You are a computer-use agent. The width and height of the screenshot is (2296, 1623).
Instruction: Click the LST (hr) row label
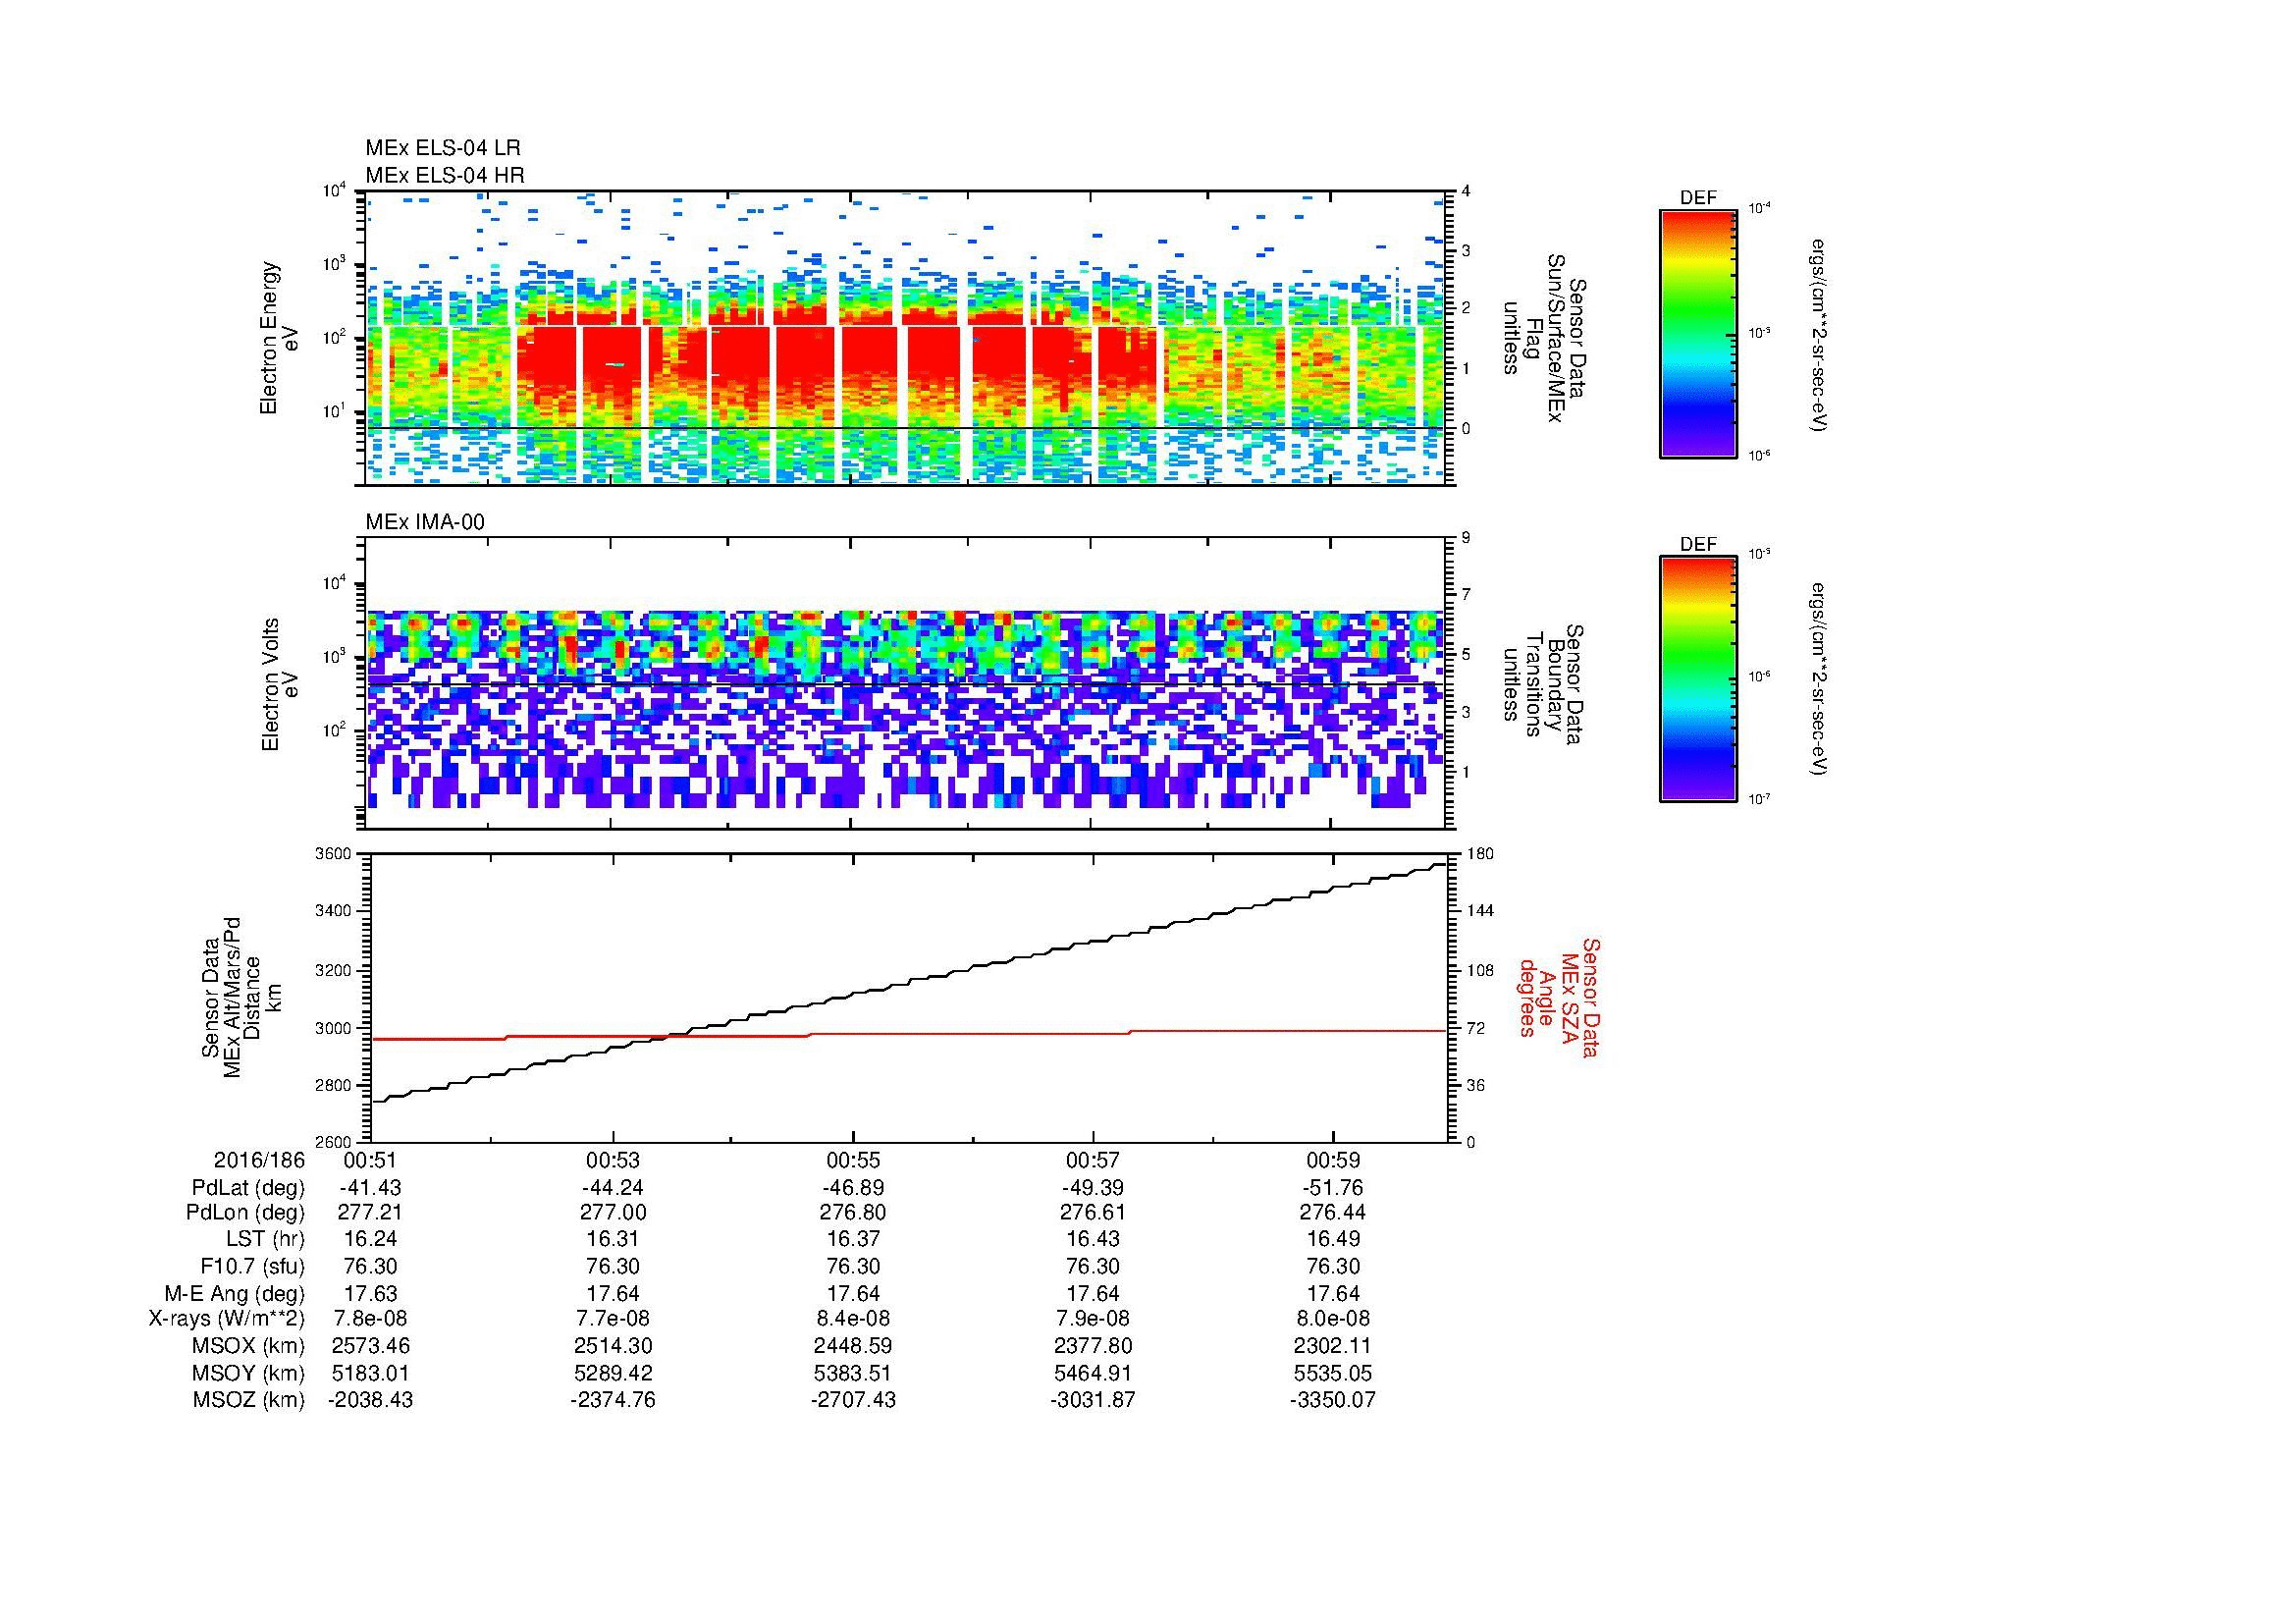point(265,1239)
